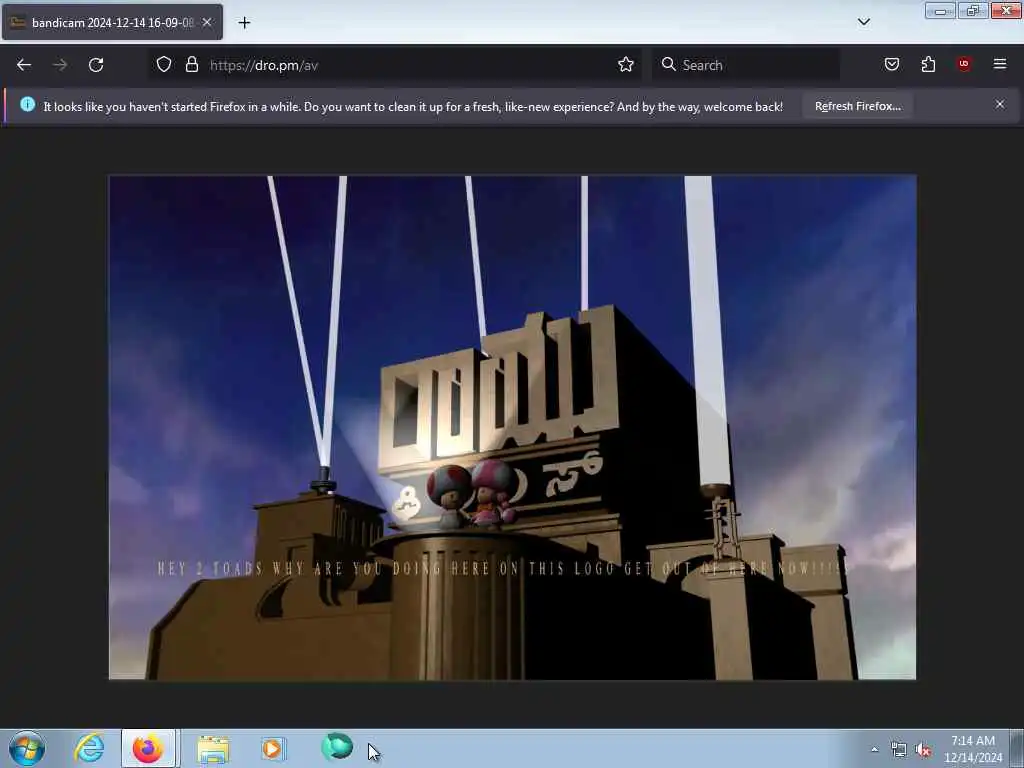Open the Extensions puzzle icon

tap(928, 64)
